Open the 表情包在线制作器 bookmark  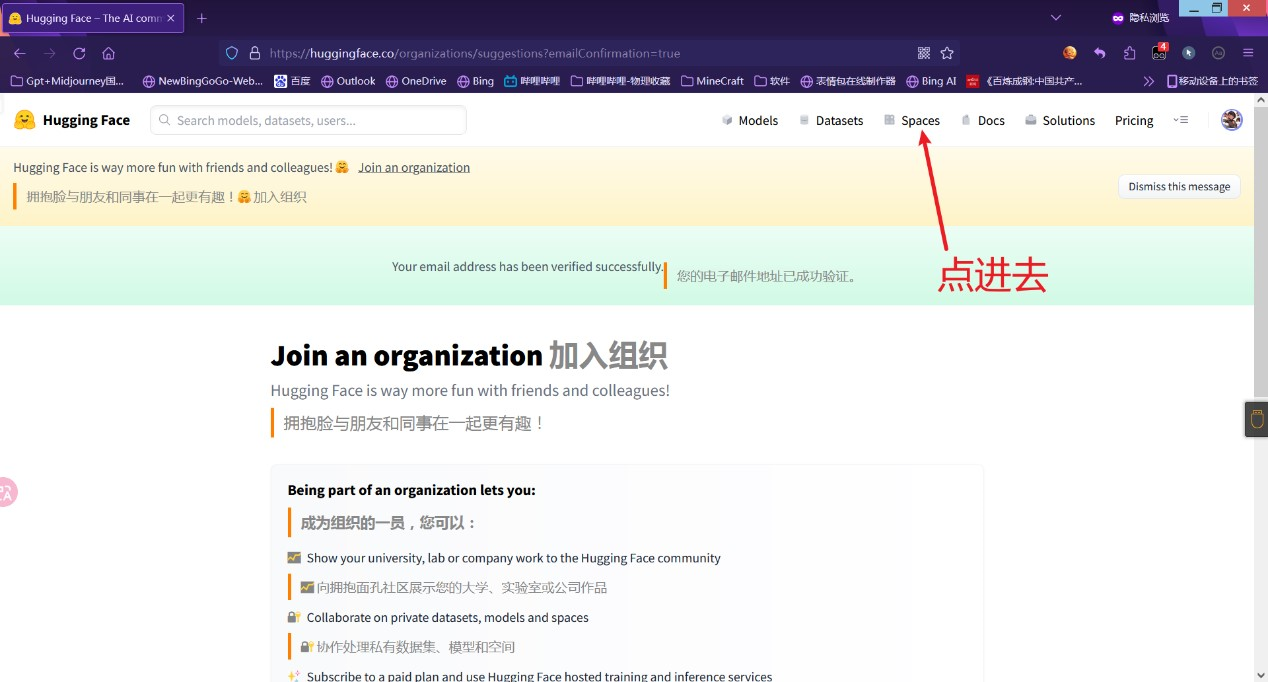point(848,81)
